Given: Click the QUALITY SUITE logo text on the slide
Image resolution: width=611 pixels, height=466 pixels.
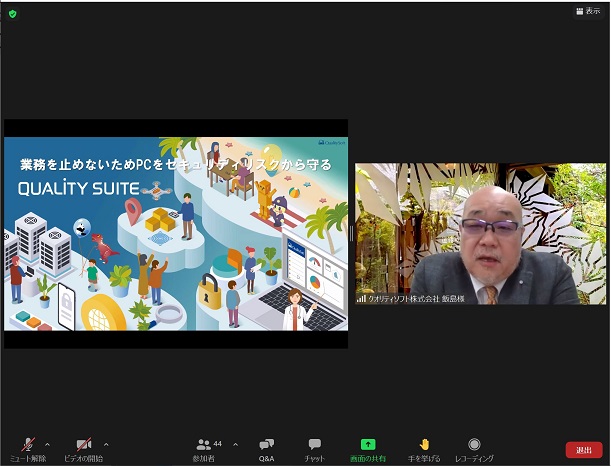Looking at the screenshot, I should (x=79, y=189).
